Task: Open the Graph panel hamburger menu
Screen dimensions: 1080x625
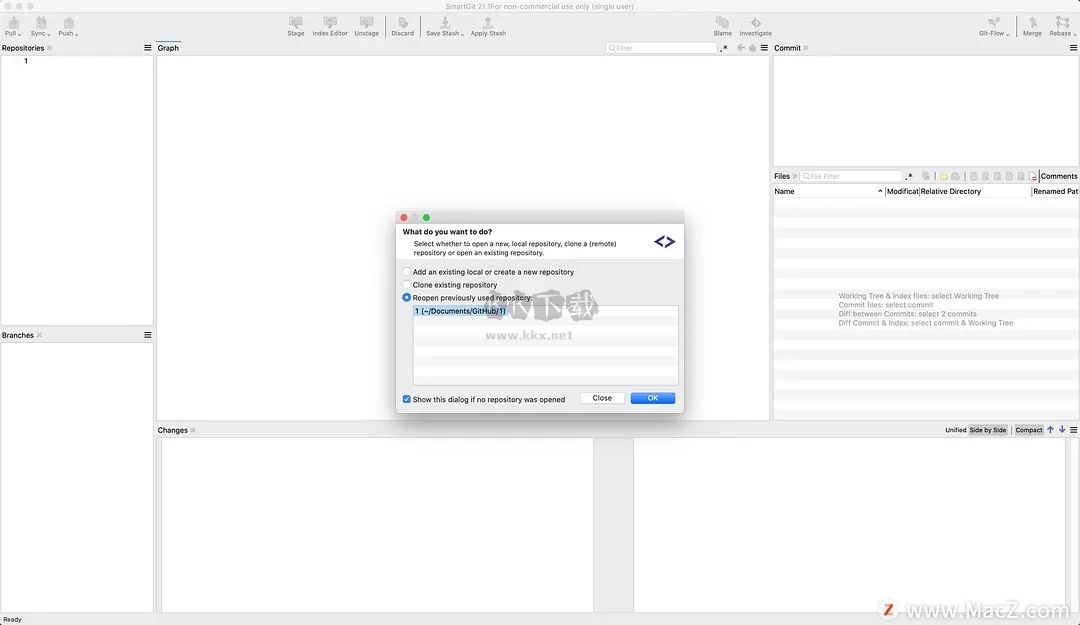Action: (764, 48)
